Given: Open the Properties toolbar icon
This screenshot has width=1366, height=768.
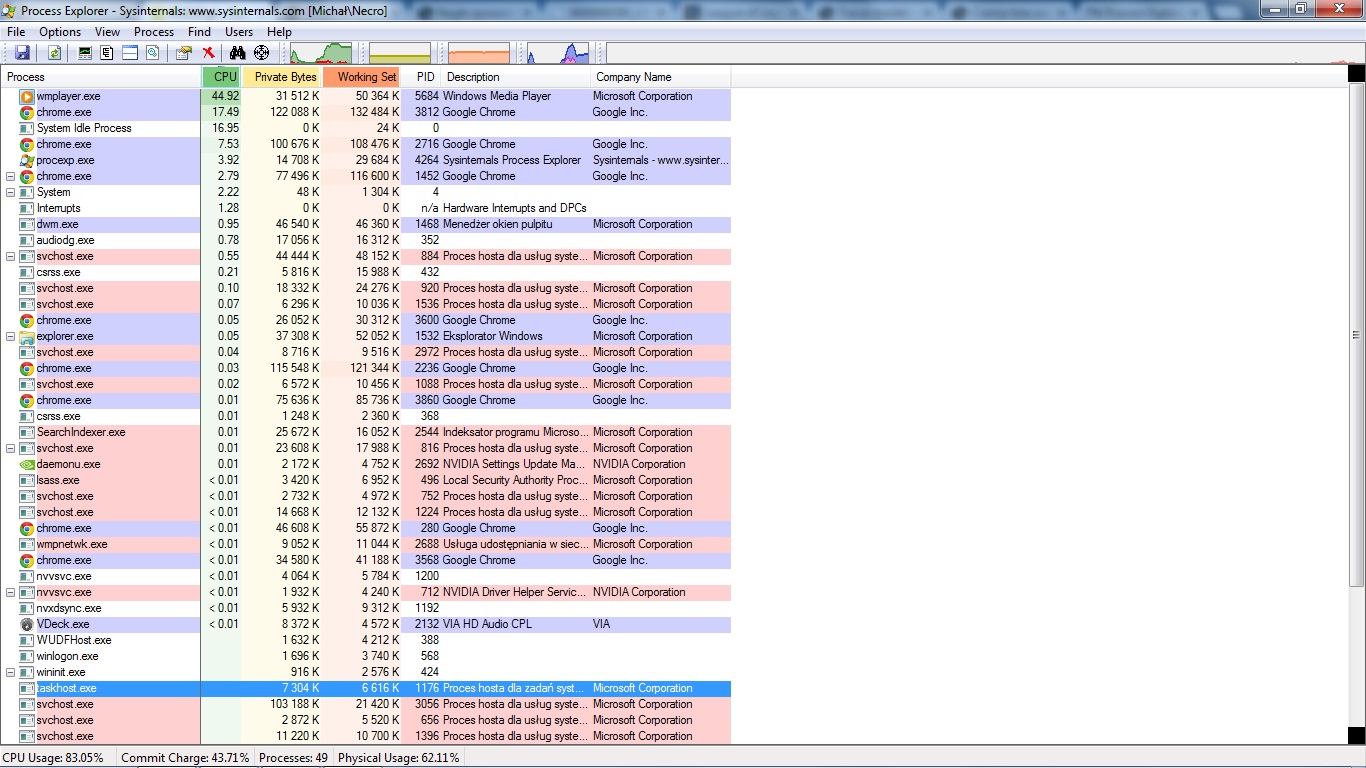Looking at the screenshot, I should (184, 53).
